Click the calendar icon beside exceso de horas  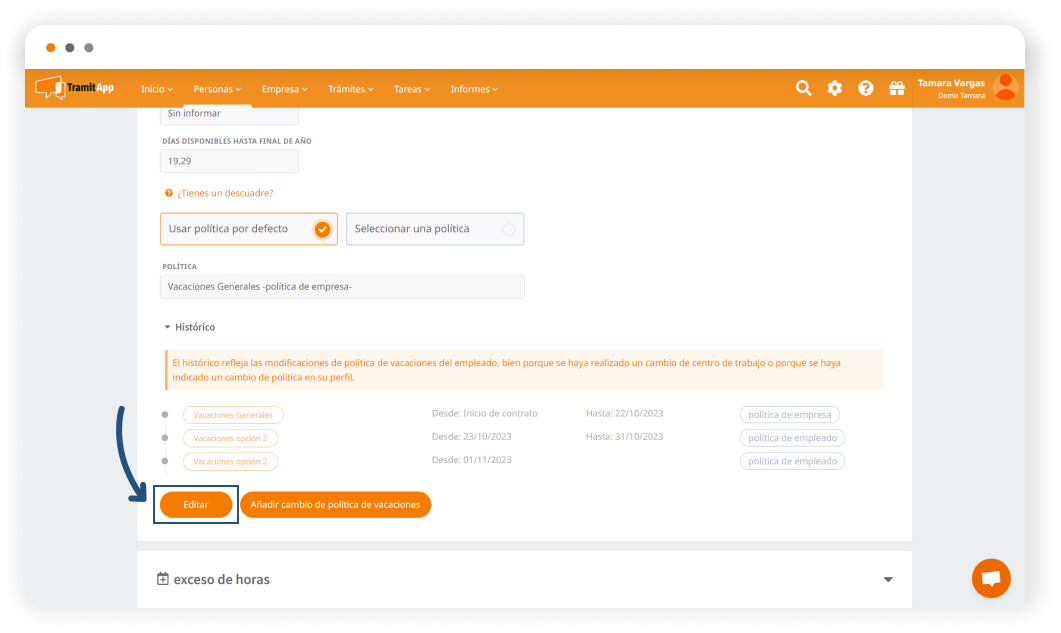click(x=163, y=579)
